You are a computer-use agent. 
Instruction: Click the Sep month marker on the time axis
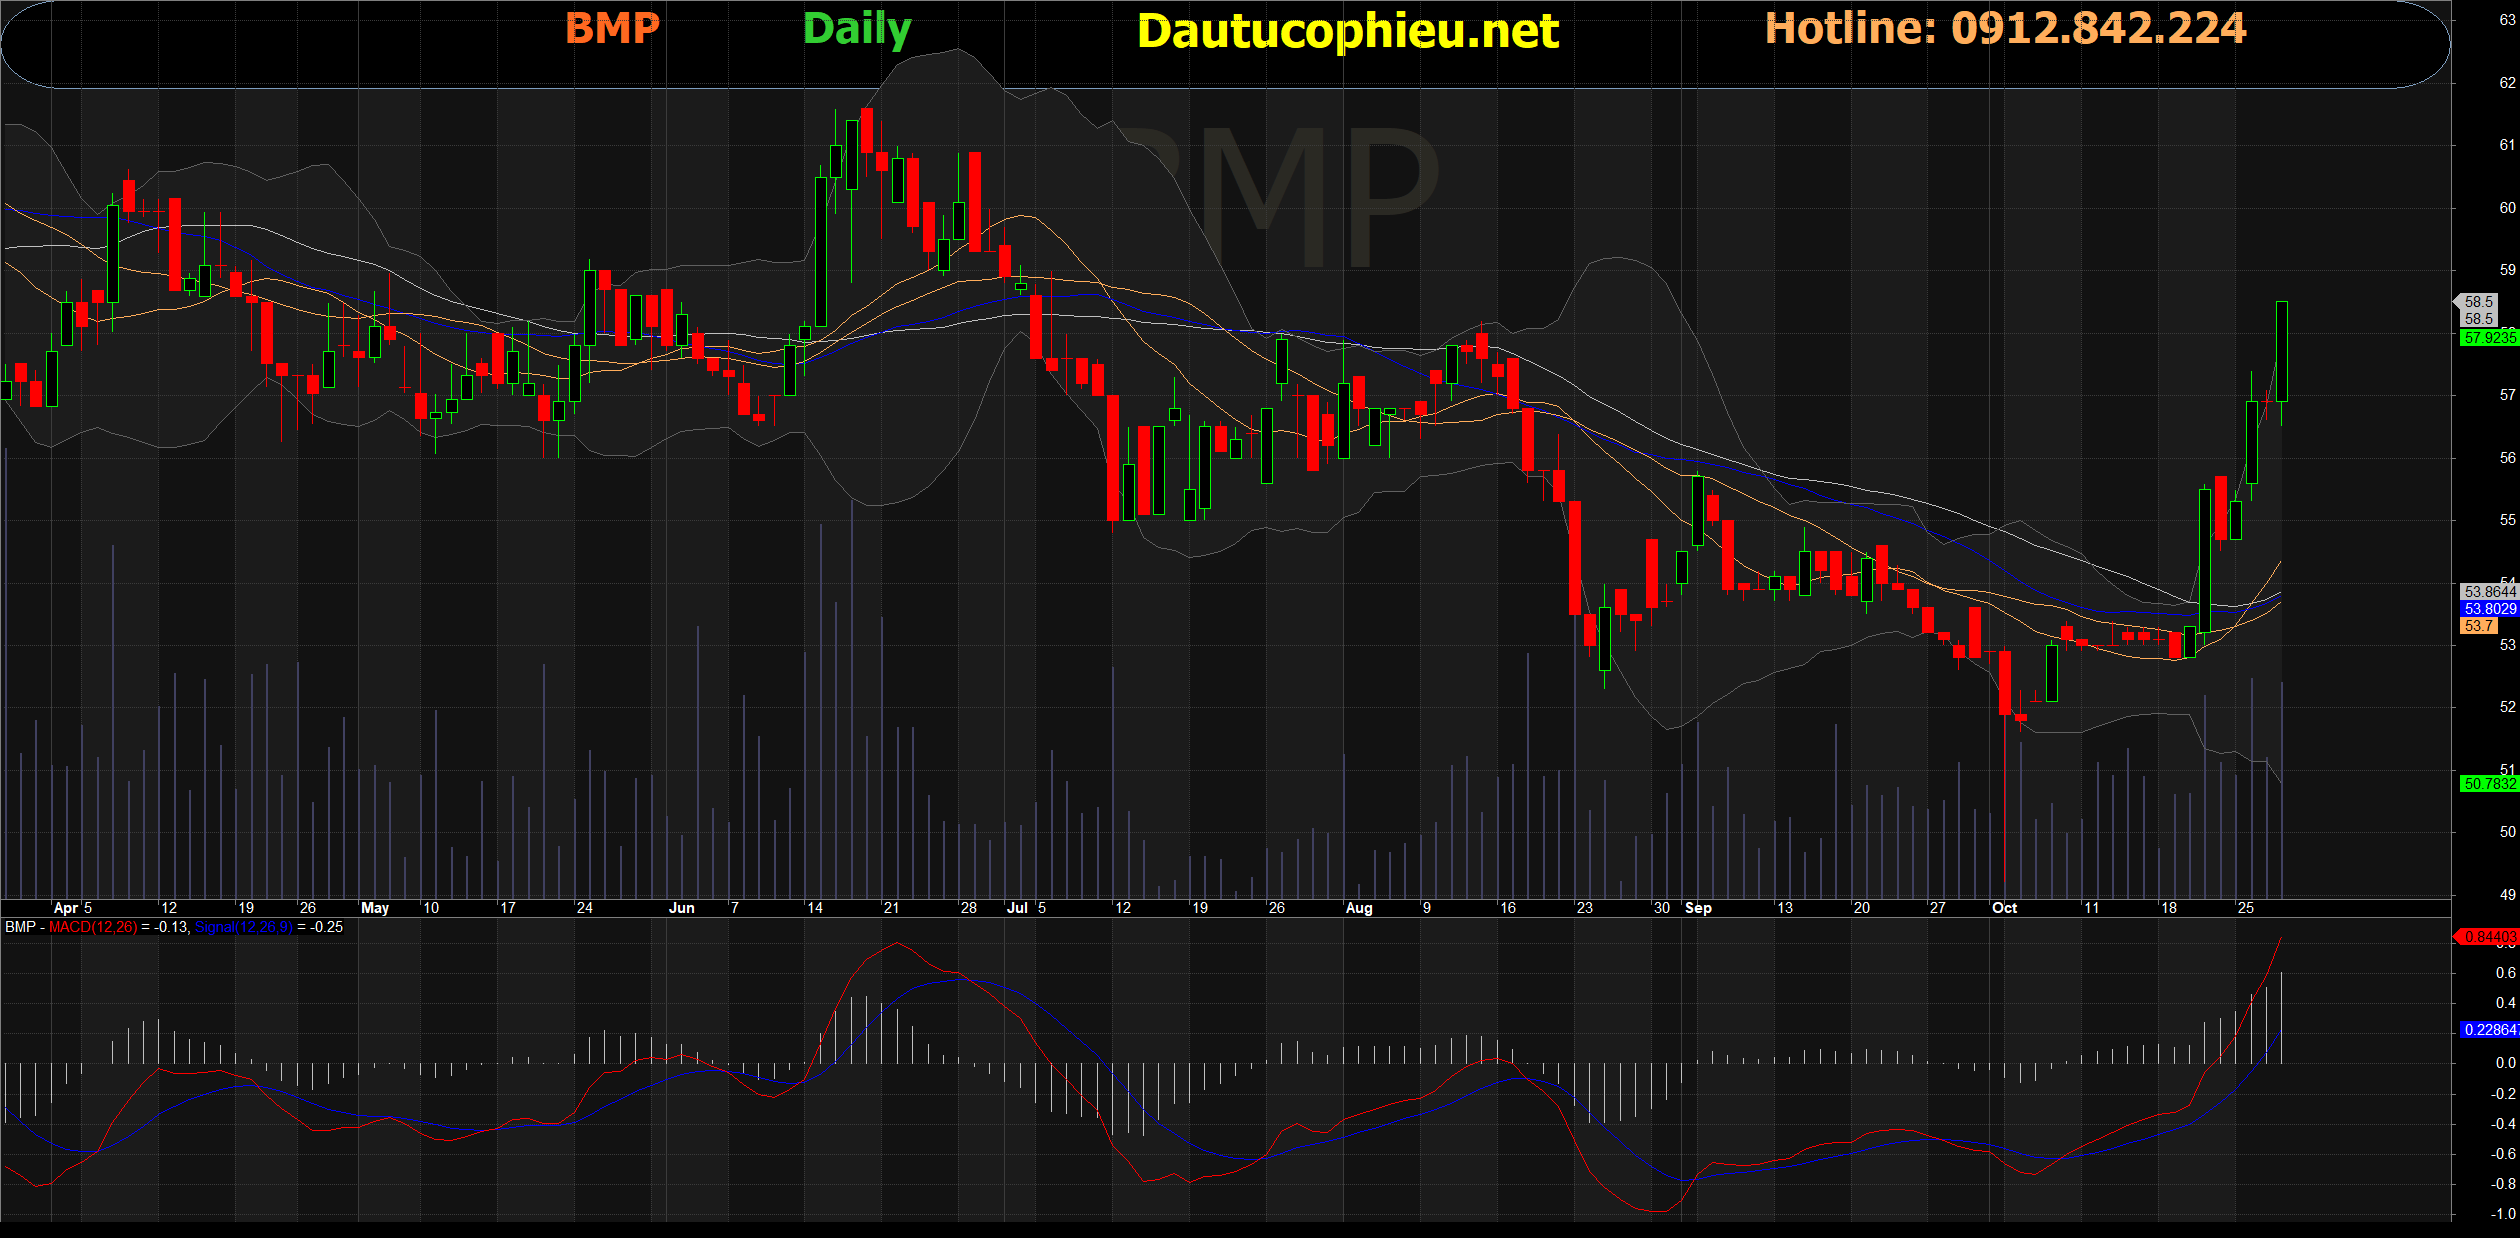pyautogui.click(x=1698, y=908)
